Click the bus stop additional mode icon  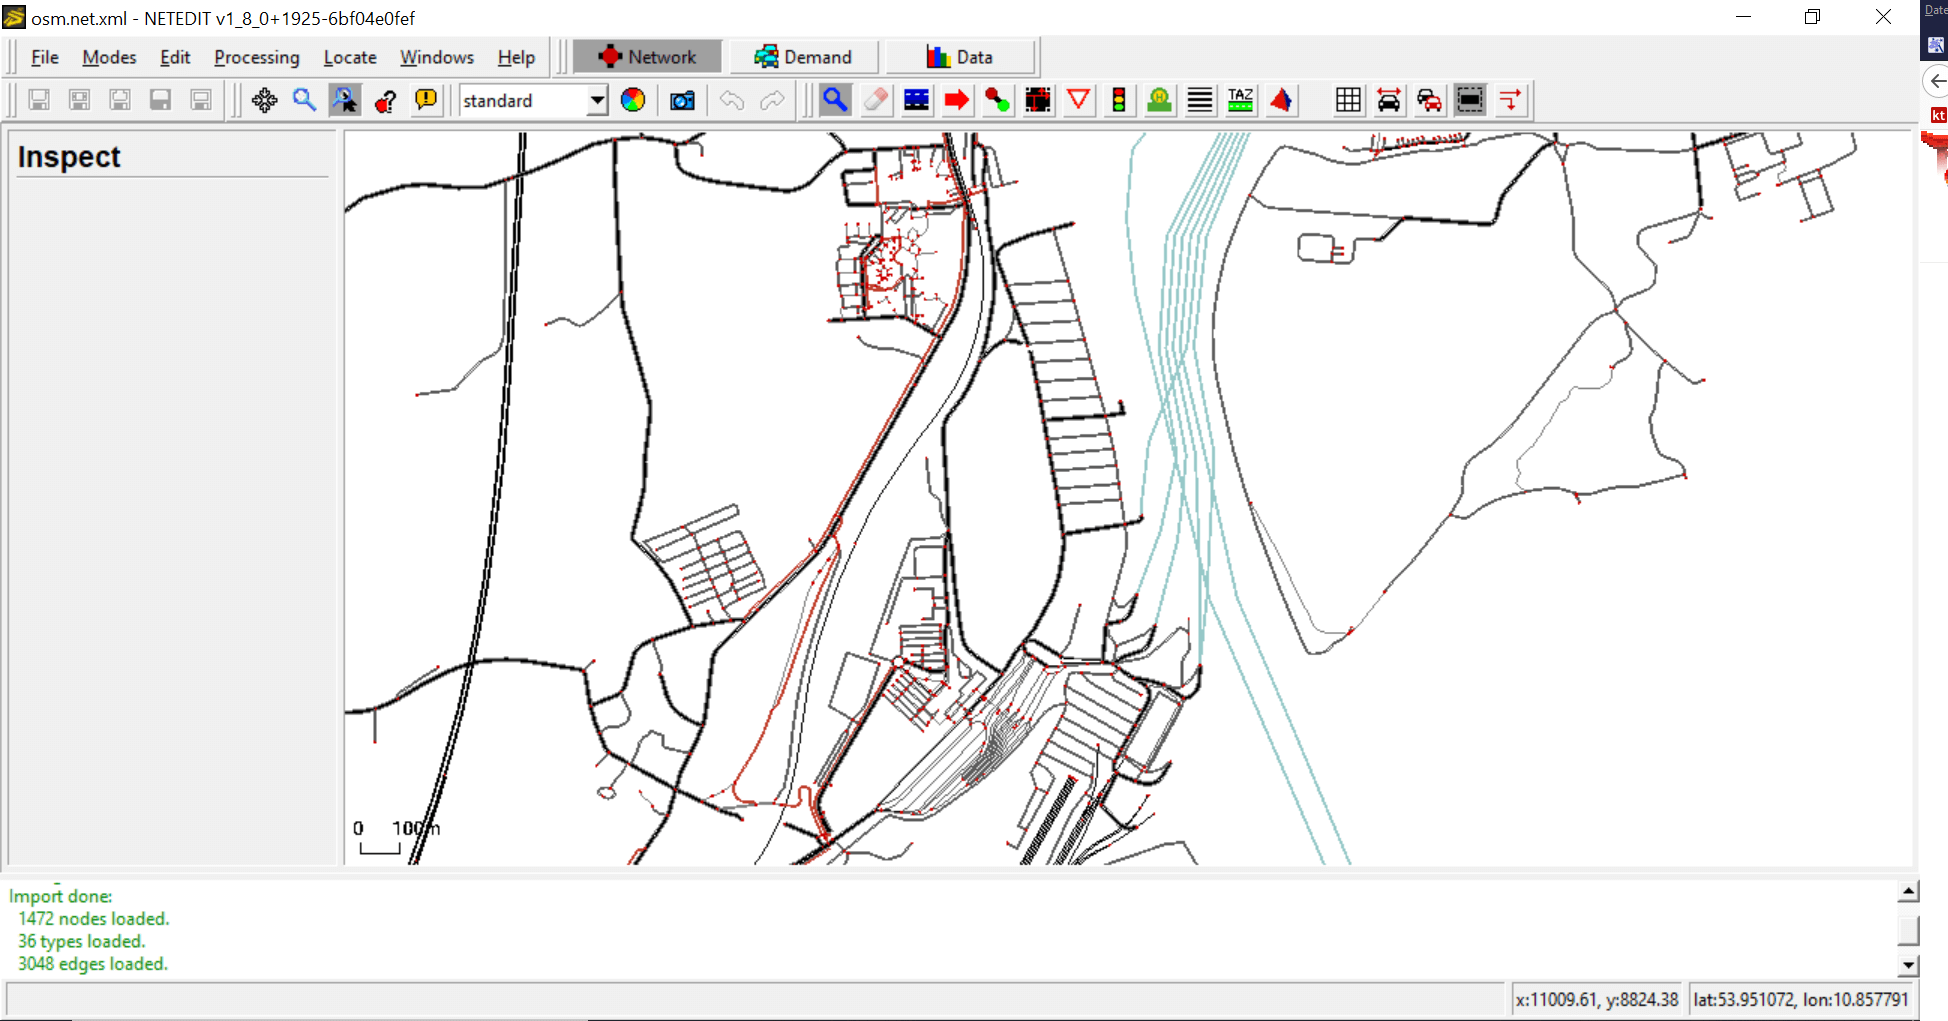coord(1160,100)
